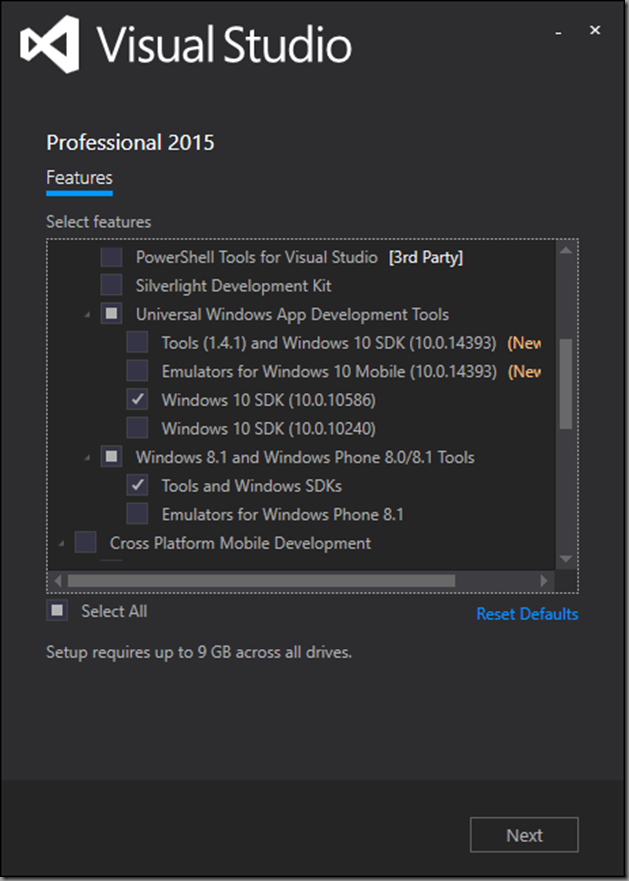Click the horizontal scroll left arrow
629x881 pixels.
[x=57, y=580]
